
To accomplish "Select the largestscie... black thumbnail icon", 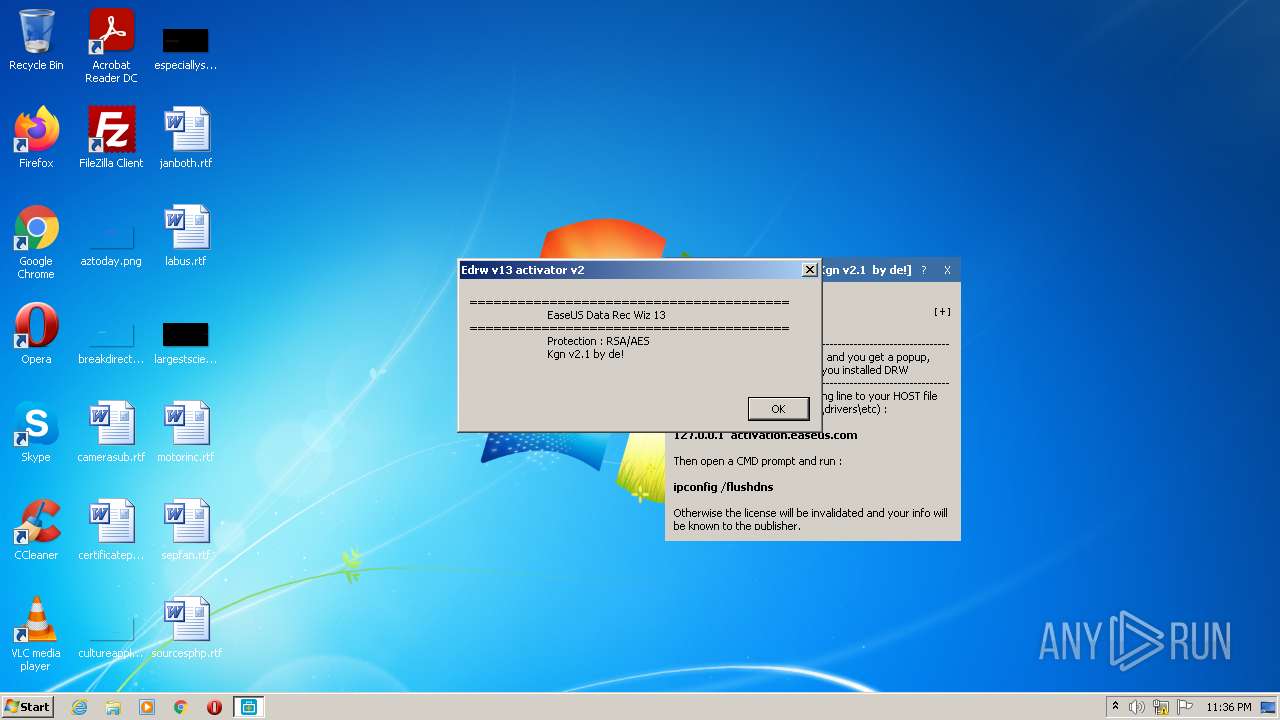I will 185,343.
